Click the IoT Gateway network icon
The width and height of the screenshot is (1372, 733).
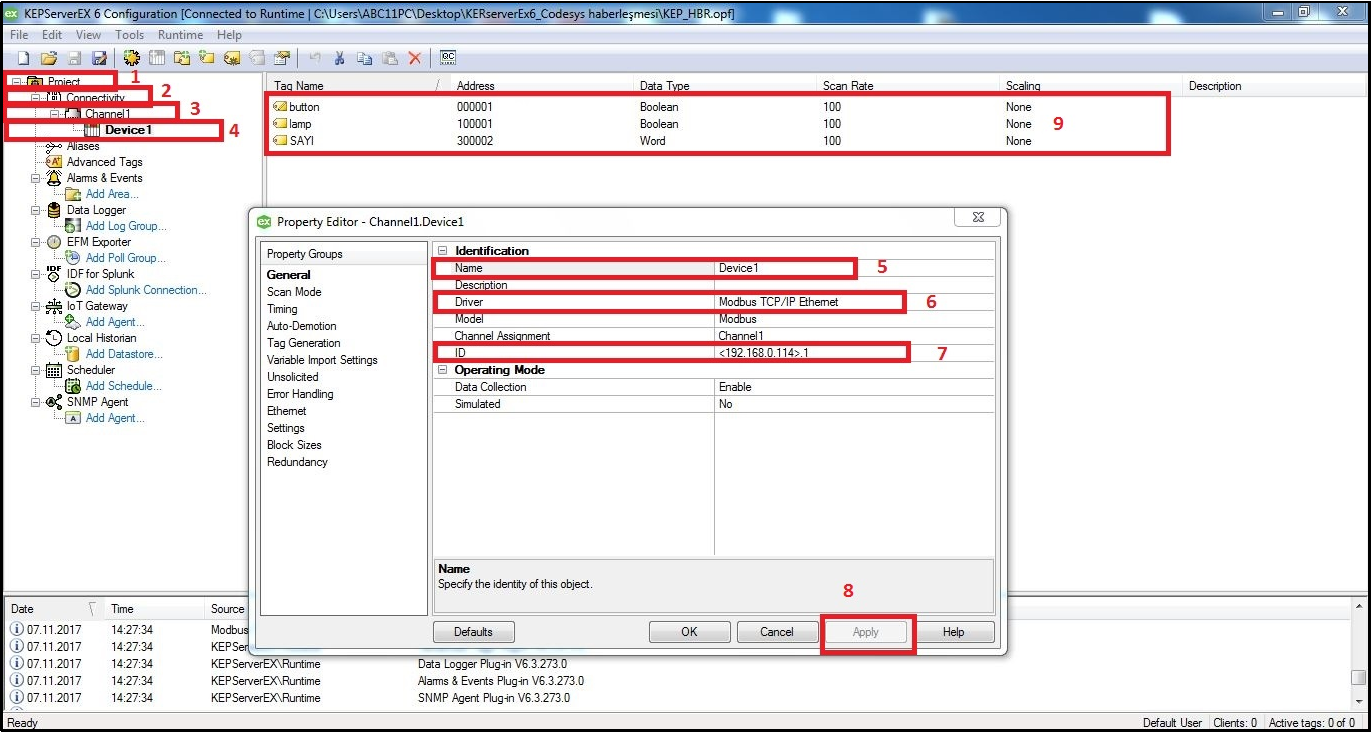(54, 306)
